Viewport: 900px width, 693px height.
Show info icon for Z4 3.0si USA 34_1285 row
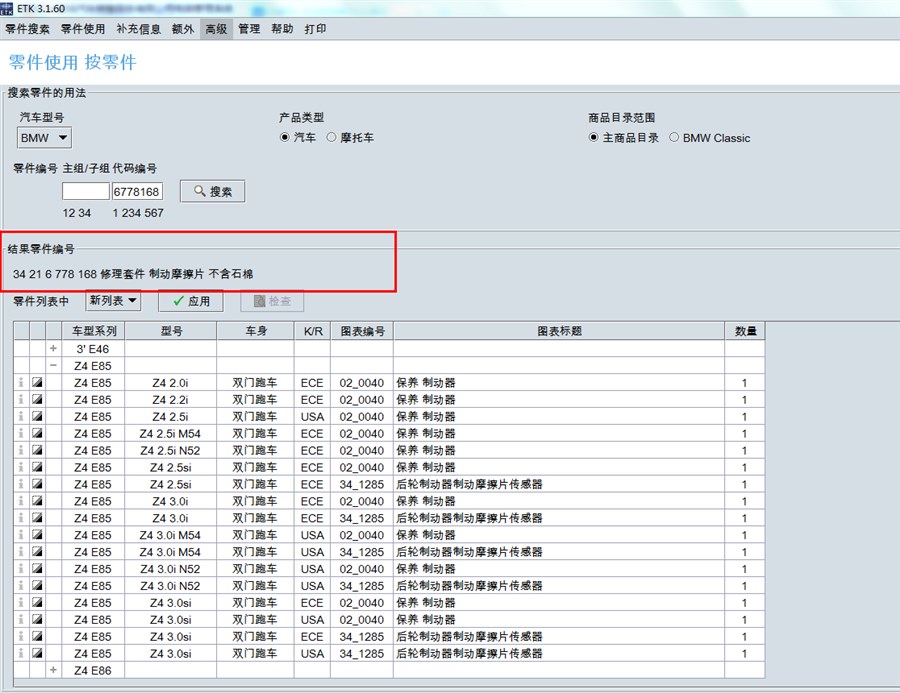[x=21, y=653]
